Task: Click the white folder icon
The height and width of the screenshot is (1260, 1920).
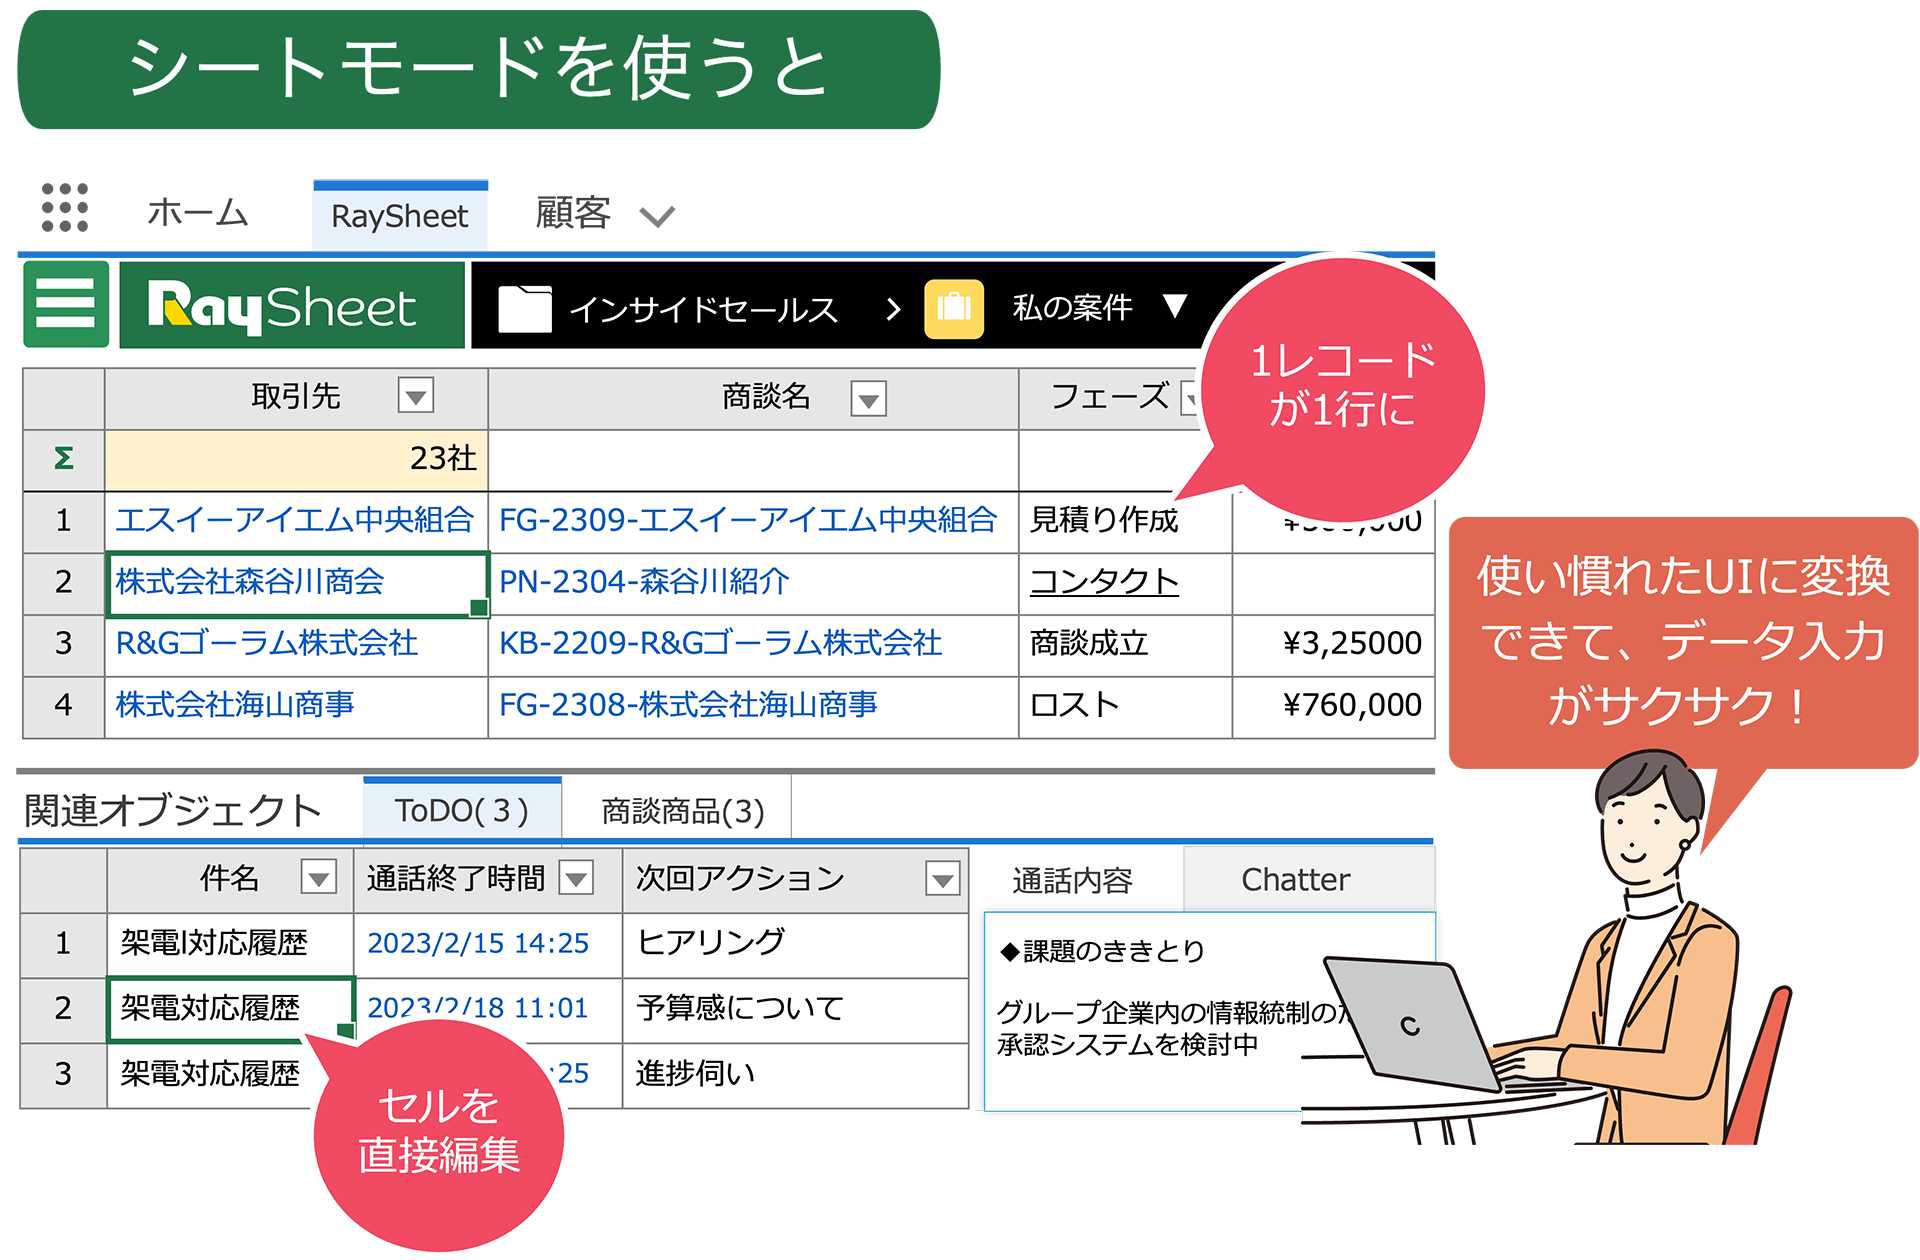Action: point(525,308)
